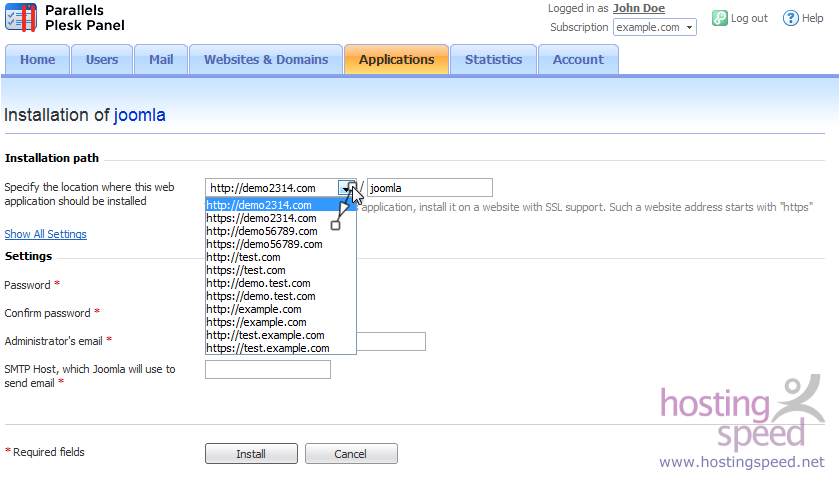Pick https://test.example.com option
Image resolution: width=840 pixels, height=480 pixels.
pyautogui.click(x=281, y=348)
